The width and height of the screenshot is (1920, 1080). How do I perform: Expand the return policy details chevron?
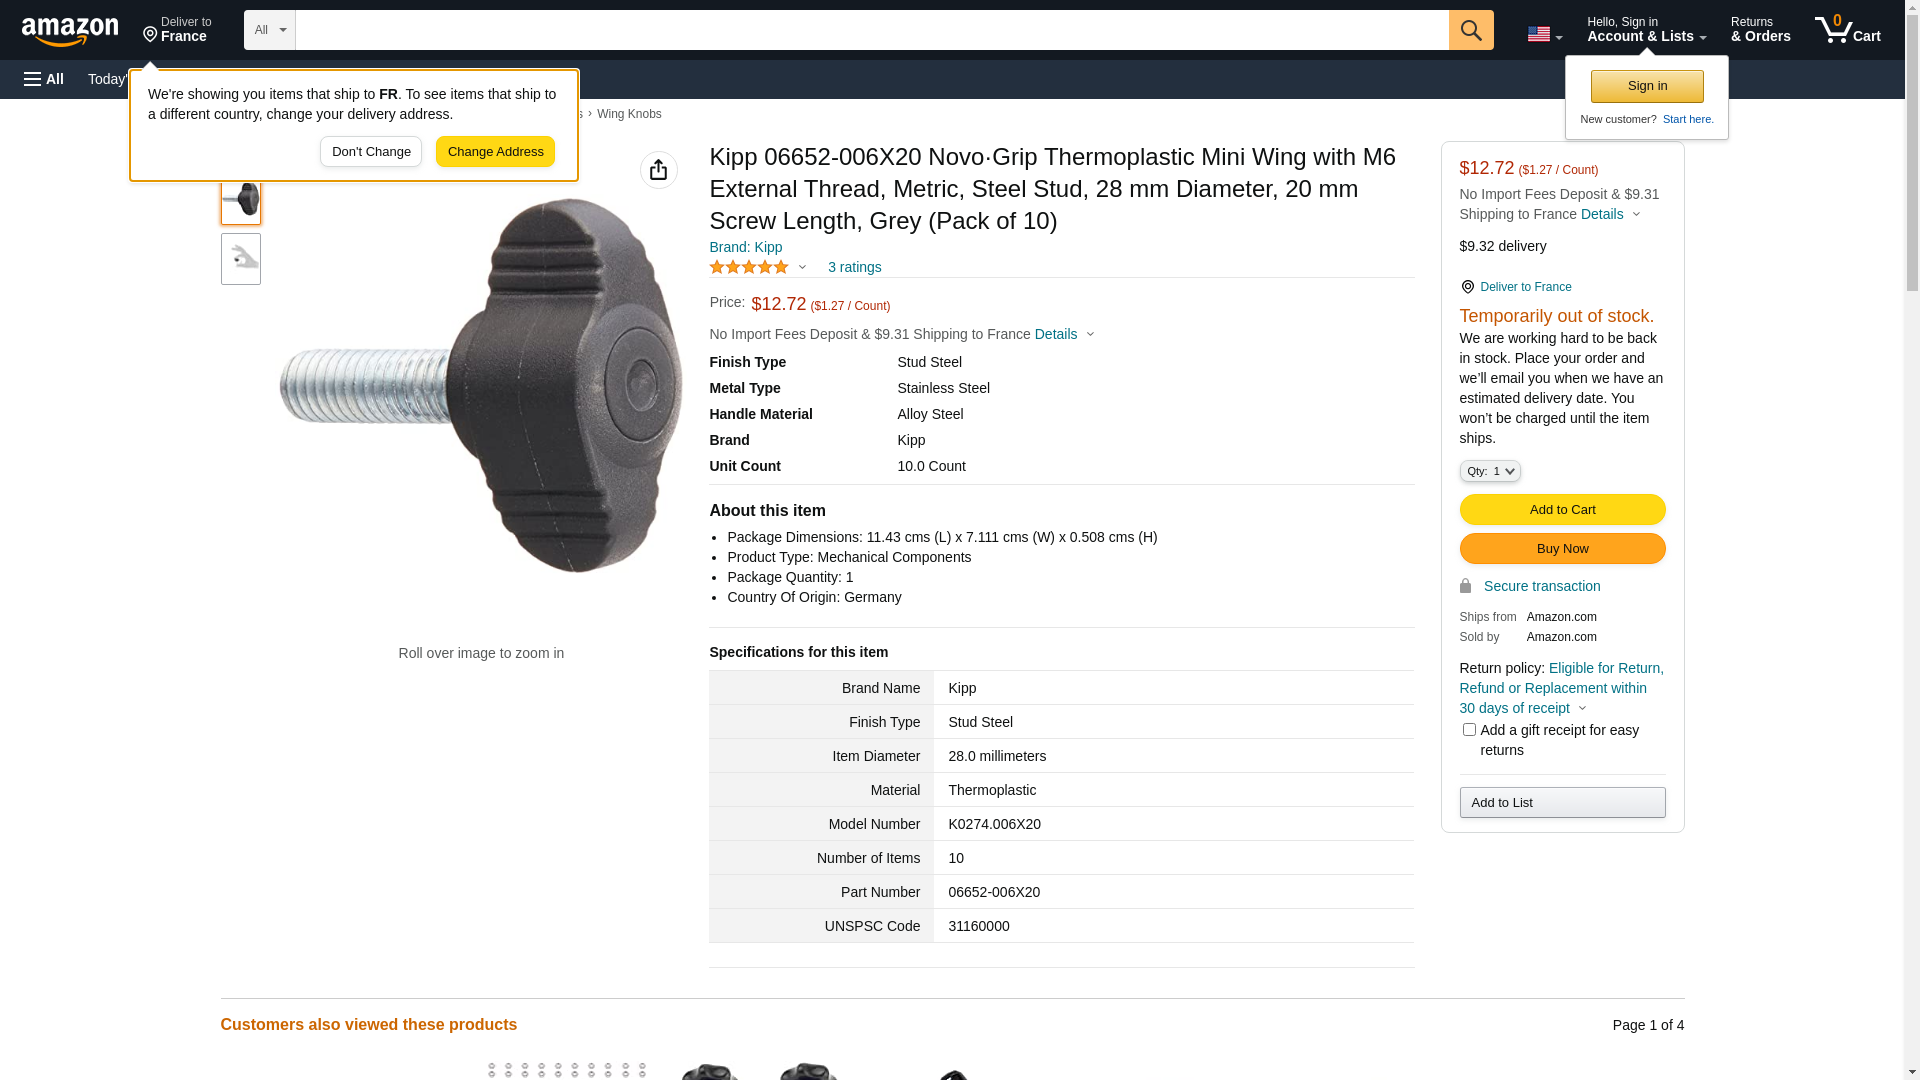pos(1582,709)
